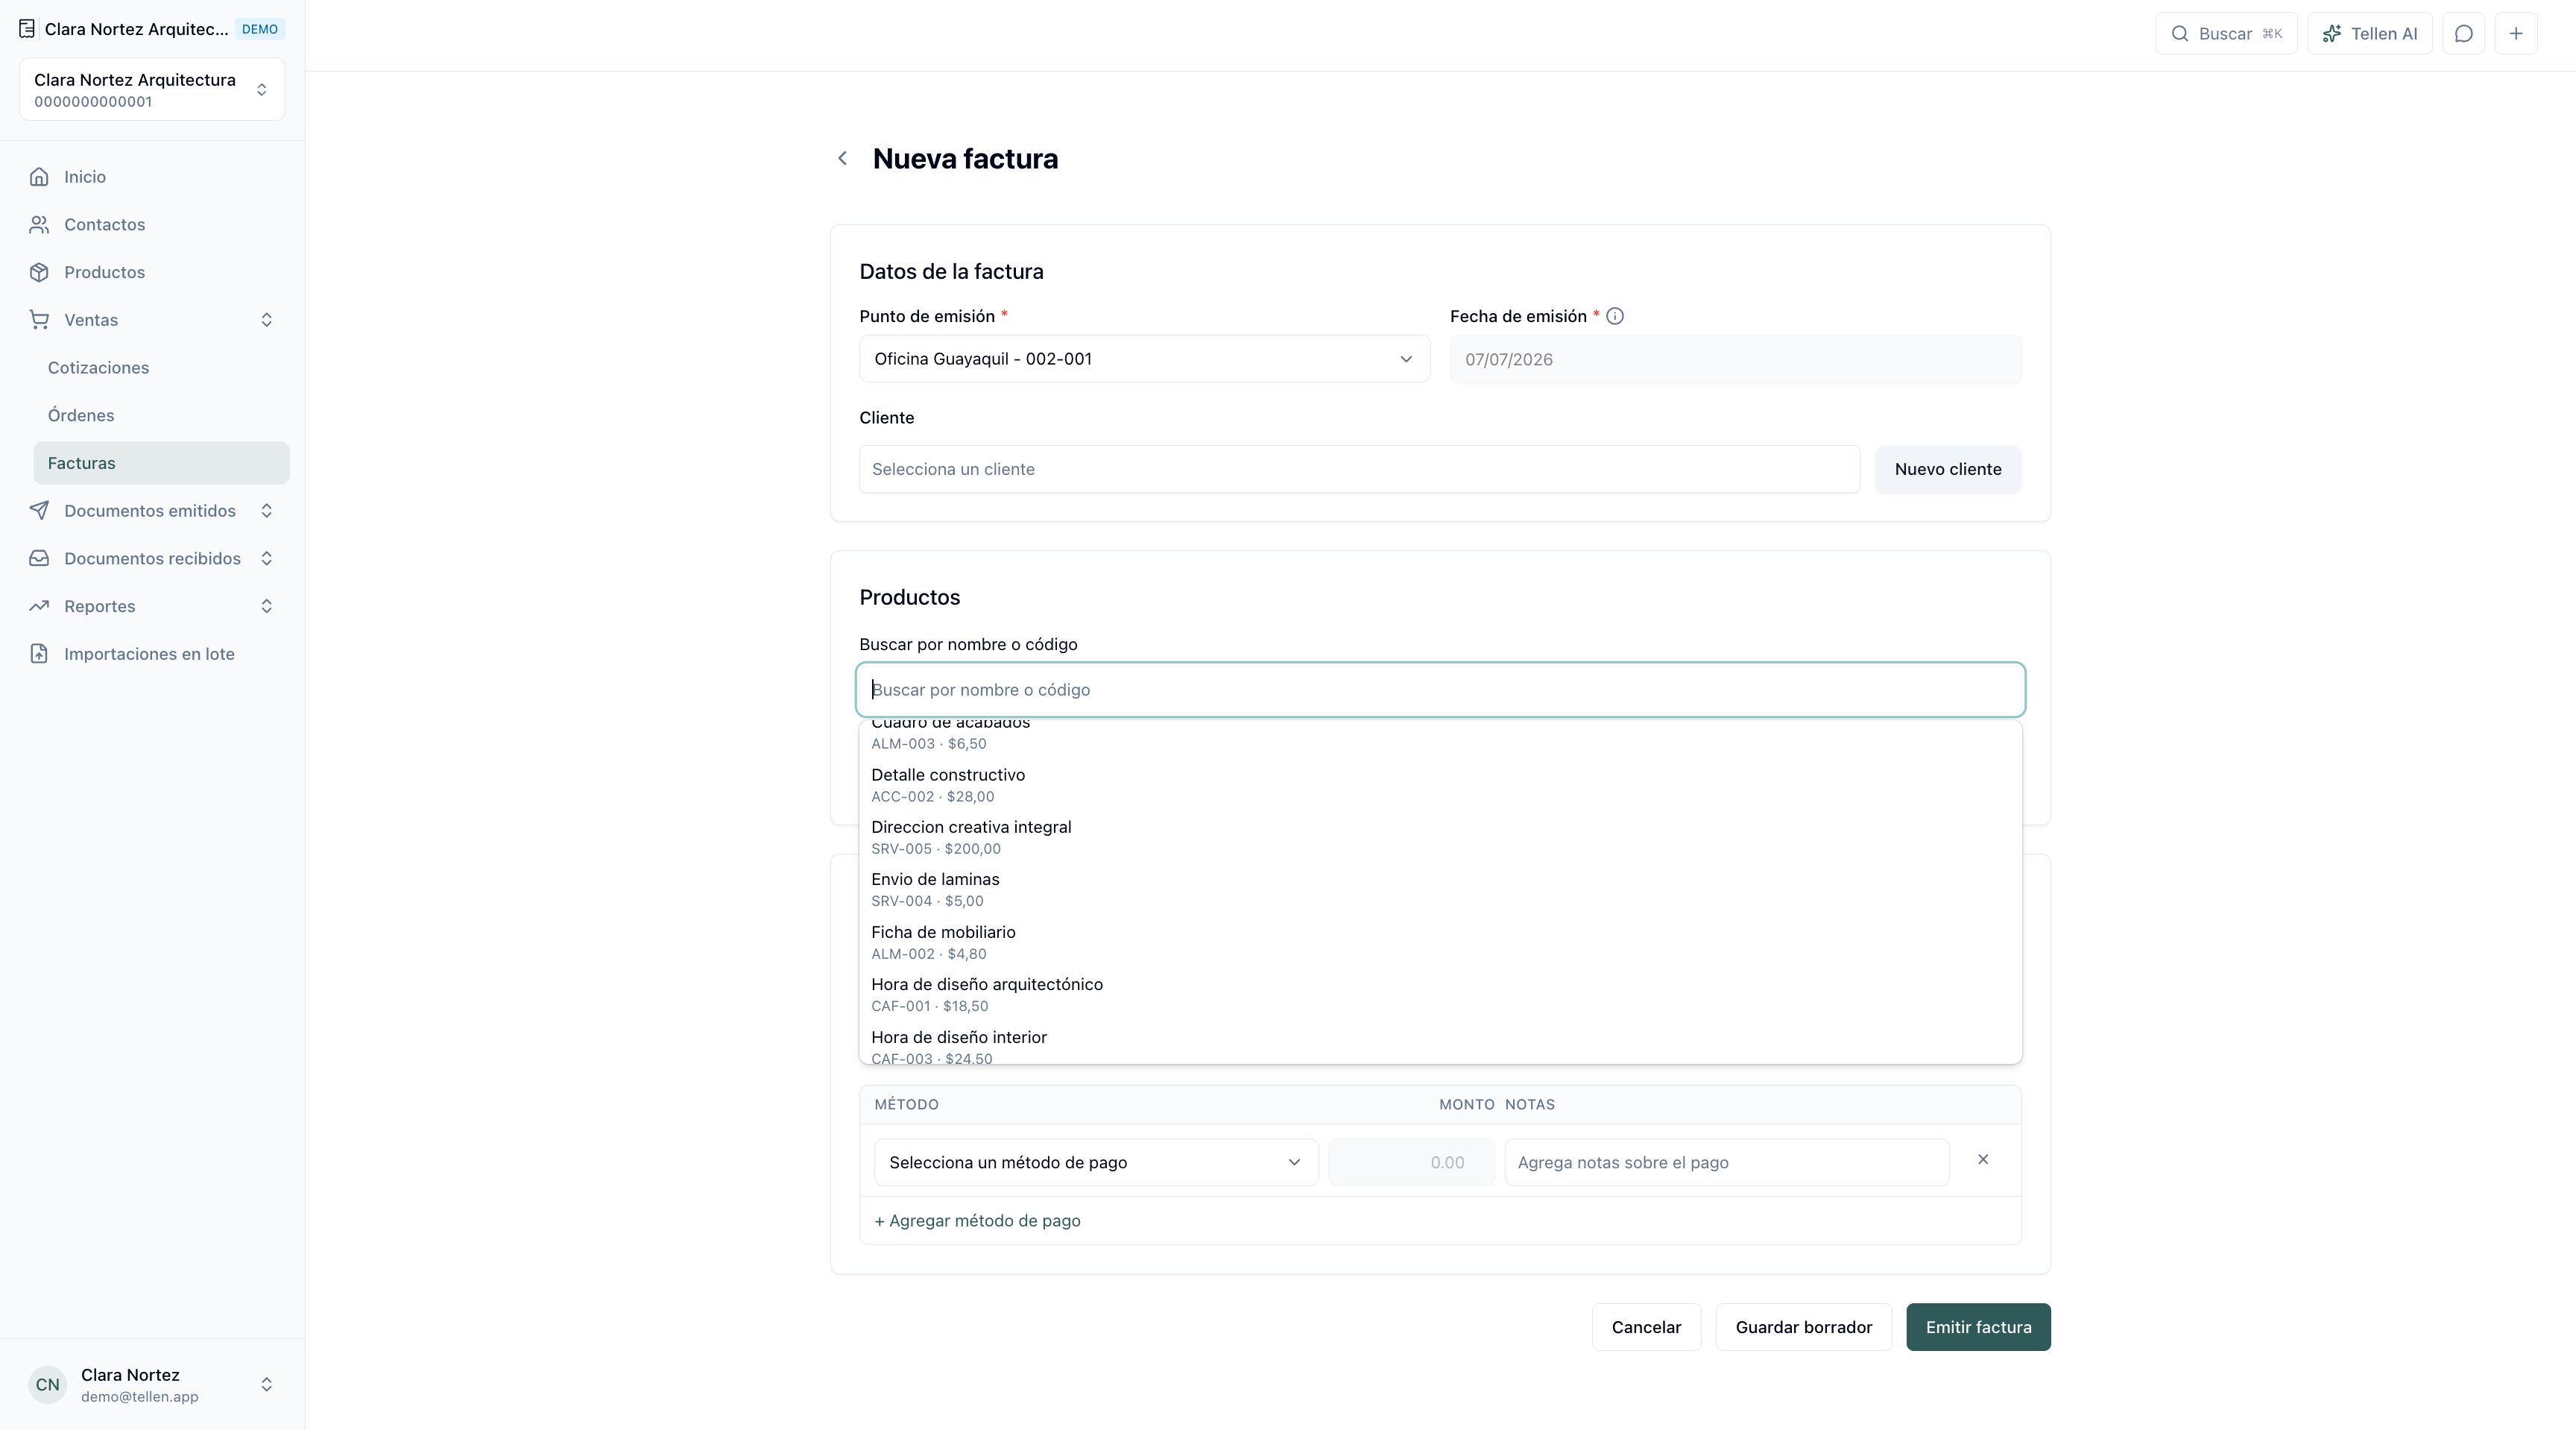Click the chat bubble icon in top bar
This screenshot has height=1430, width=2576.
point(2464,34)
